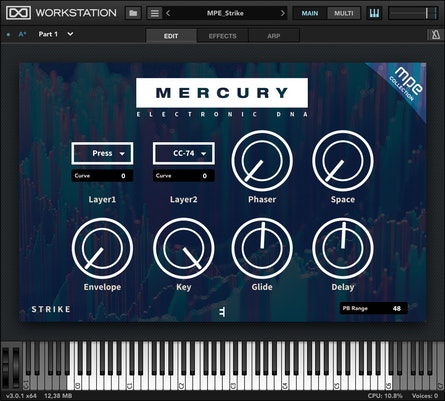Viewport: 445px width, 401px height.
Task: Switch to the EFFECTS tab
Action: [222, 36]
